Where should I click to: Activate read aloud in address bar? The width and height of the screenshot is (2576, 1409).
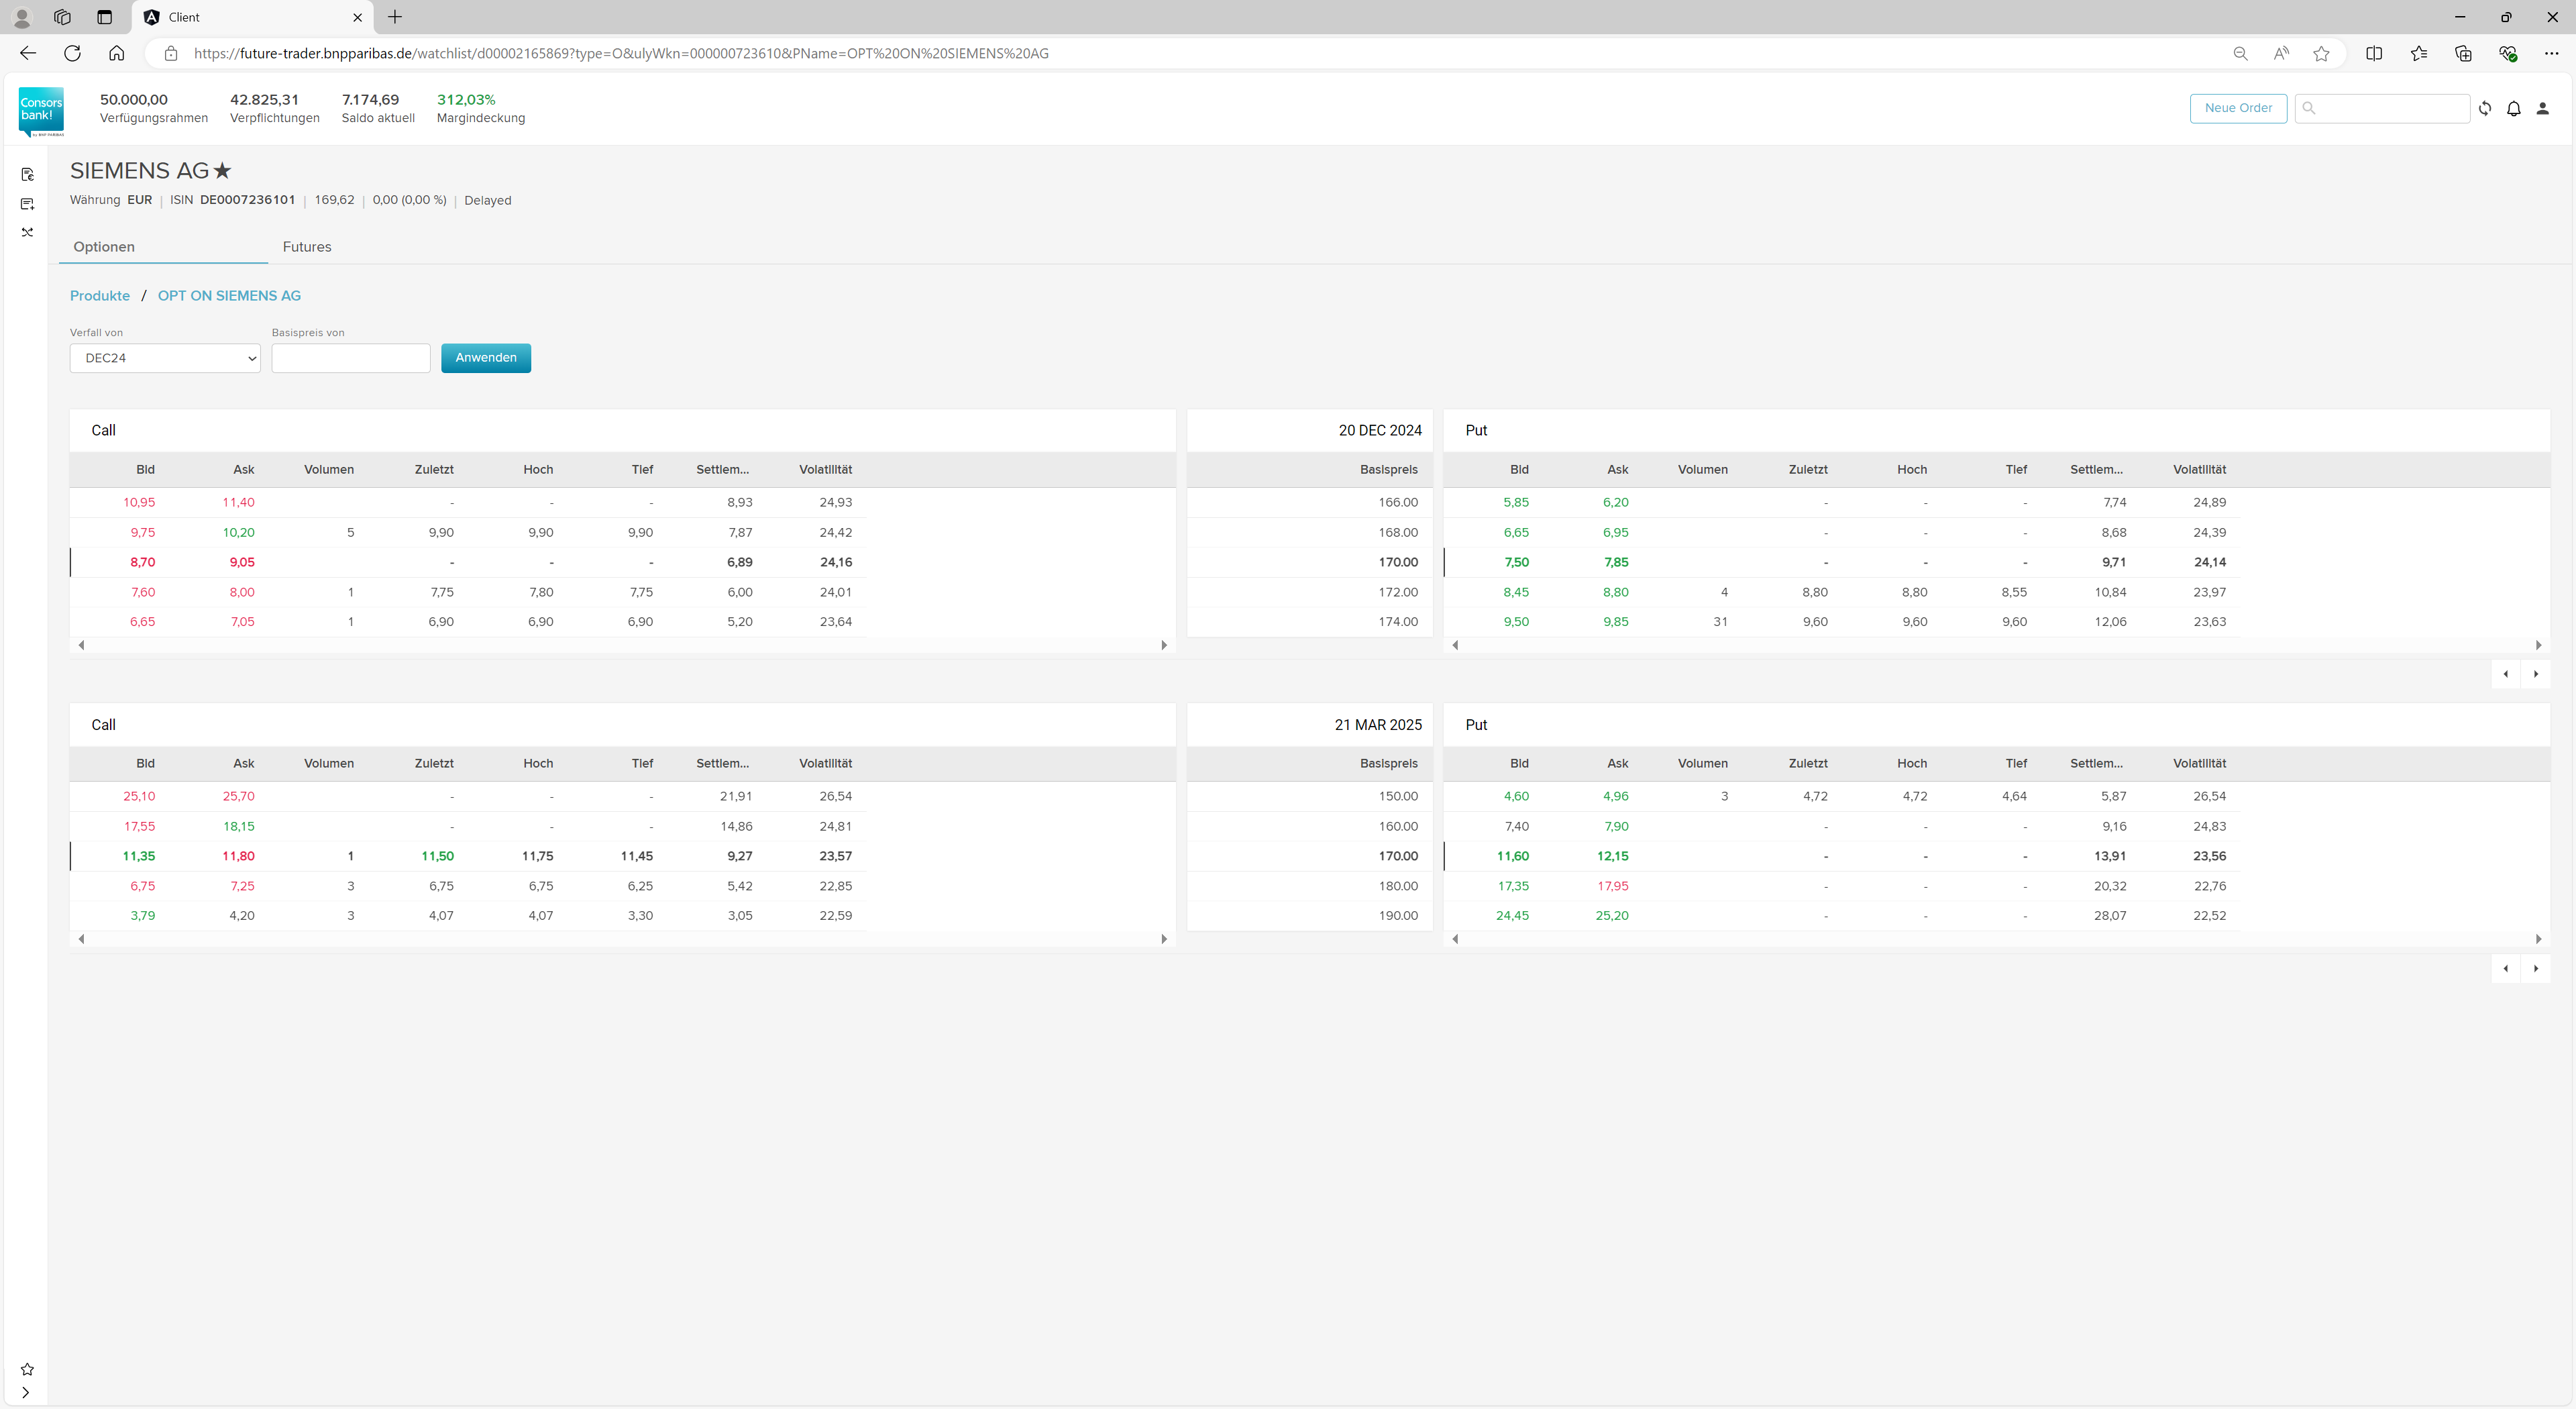click(2281, 54)
